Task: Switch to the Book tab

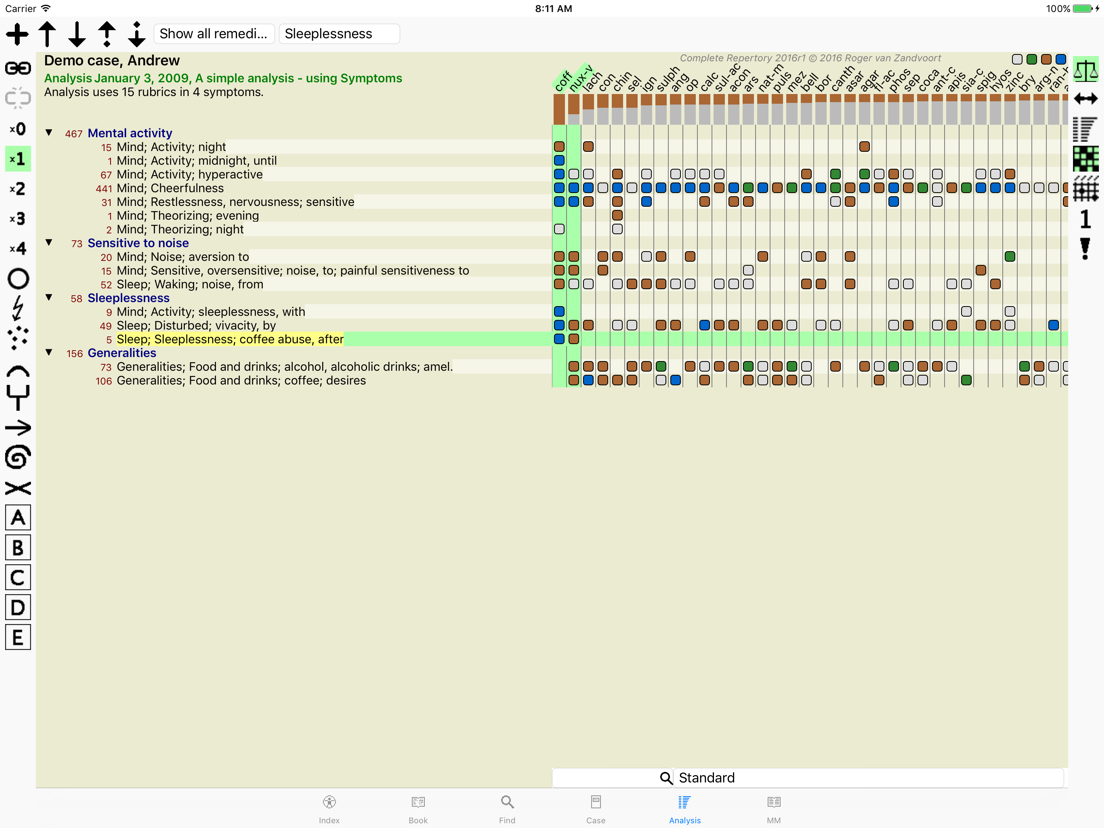Action: (418, 809)
